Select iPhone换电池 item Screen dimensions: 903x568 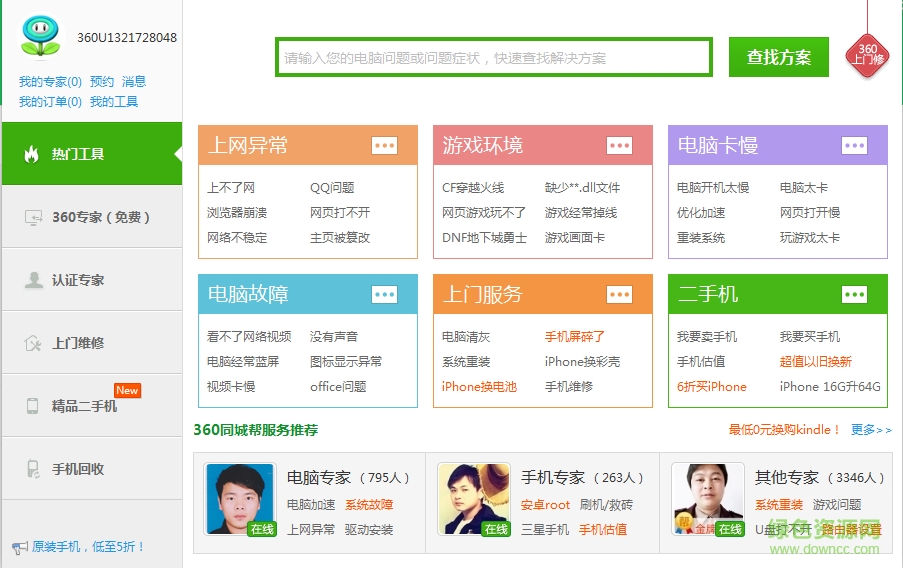tap(479, 387)
